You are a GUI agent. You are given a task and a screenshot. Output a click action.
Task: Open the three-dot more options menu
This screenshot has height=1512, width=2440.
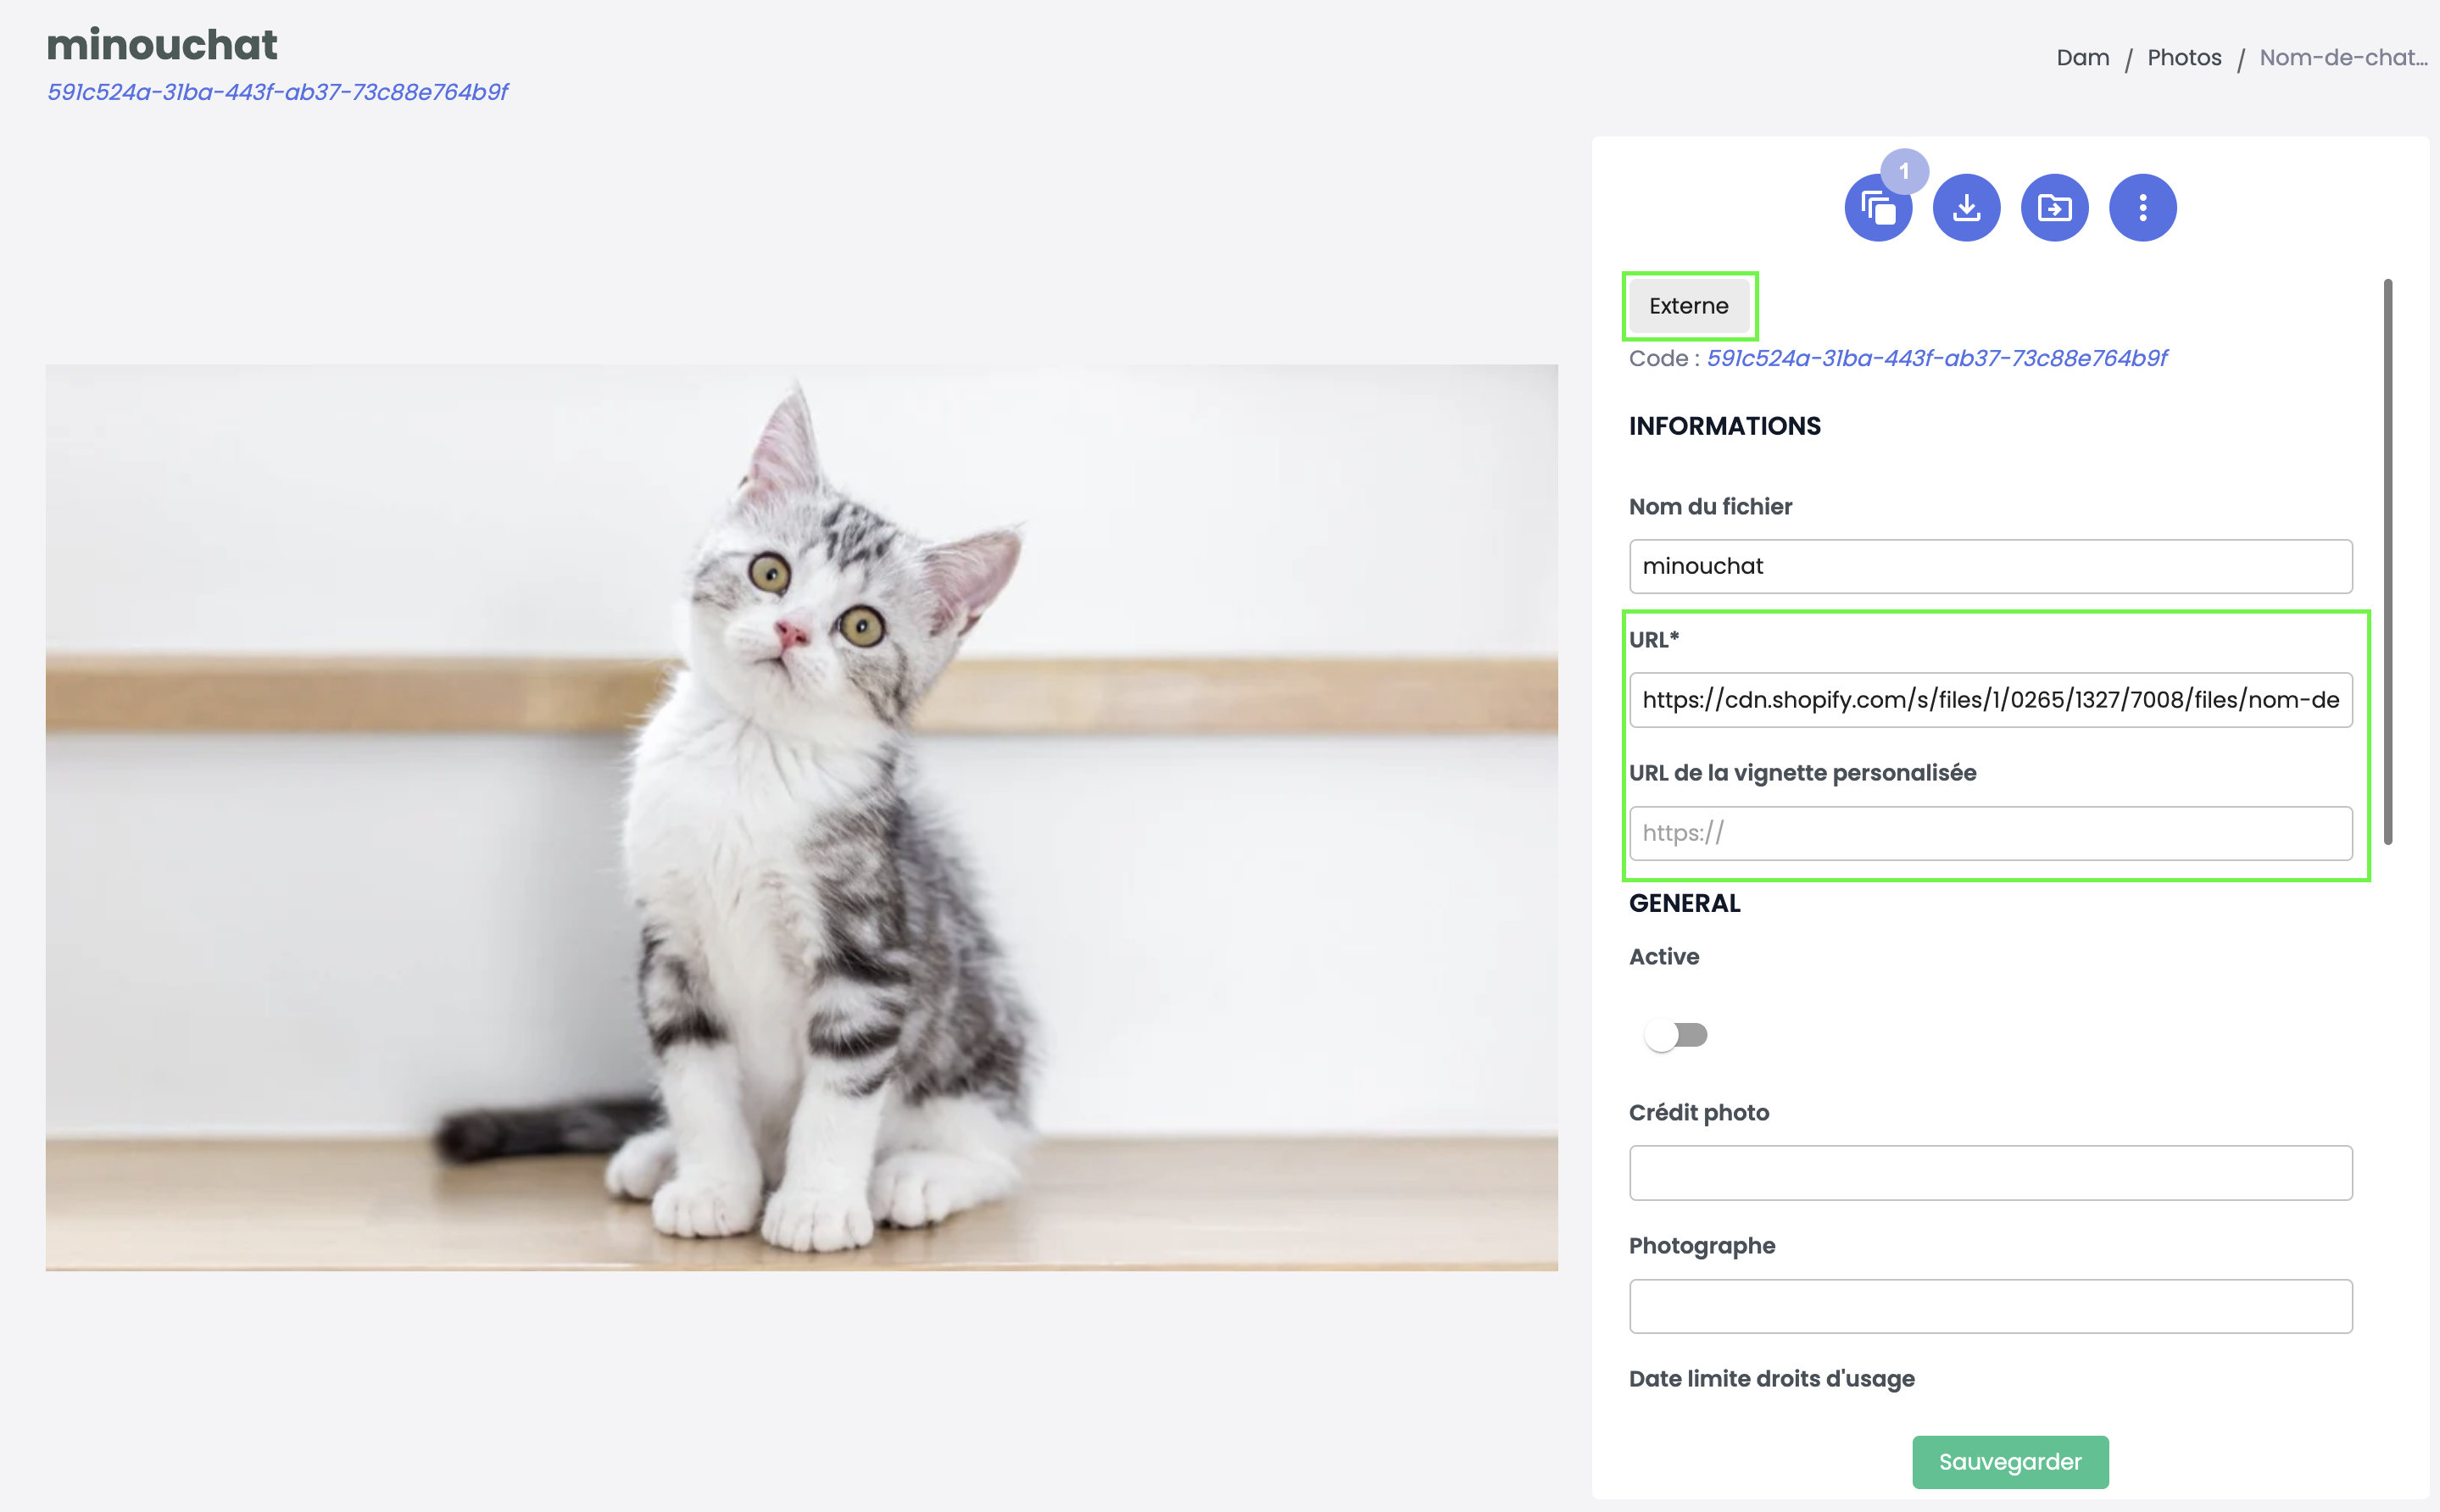pos(2142,208)
